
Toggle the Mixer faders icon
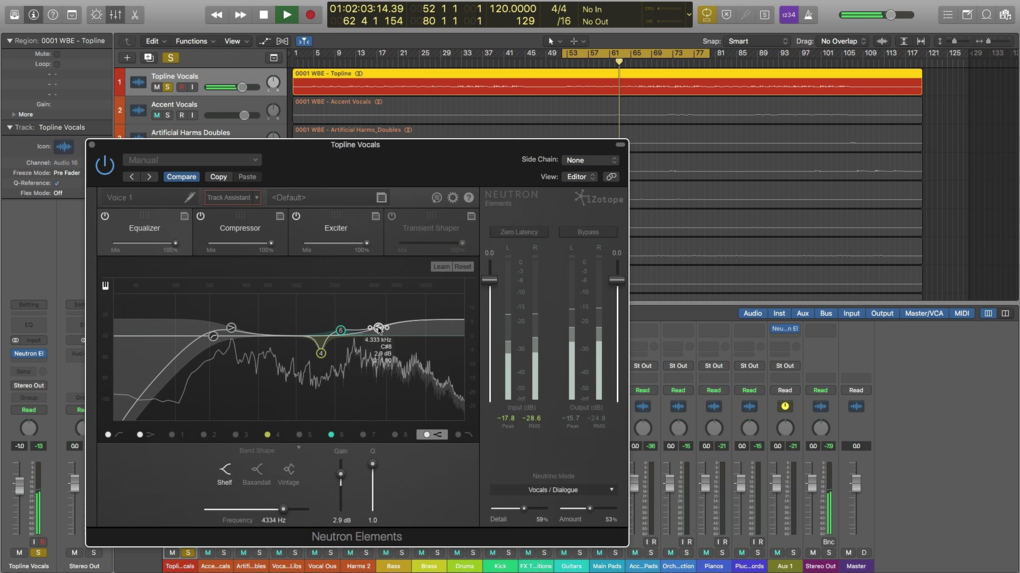click(x=115, y=14)
